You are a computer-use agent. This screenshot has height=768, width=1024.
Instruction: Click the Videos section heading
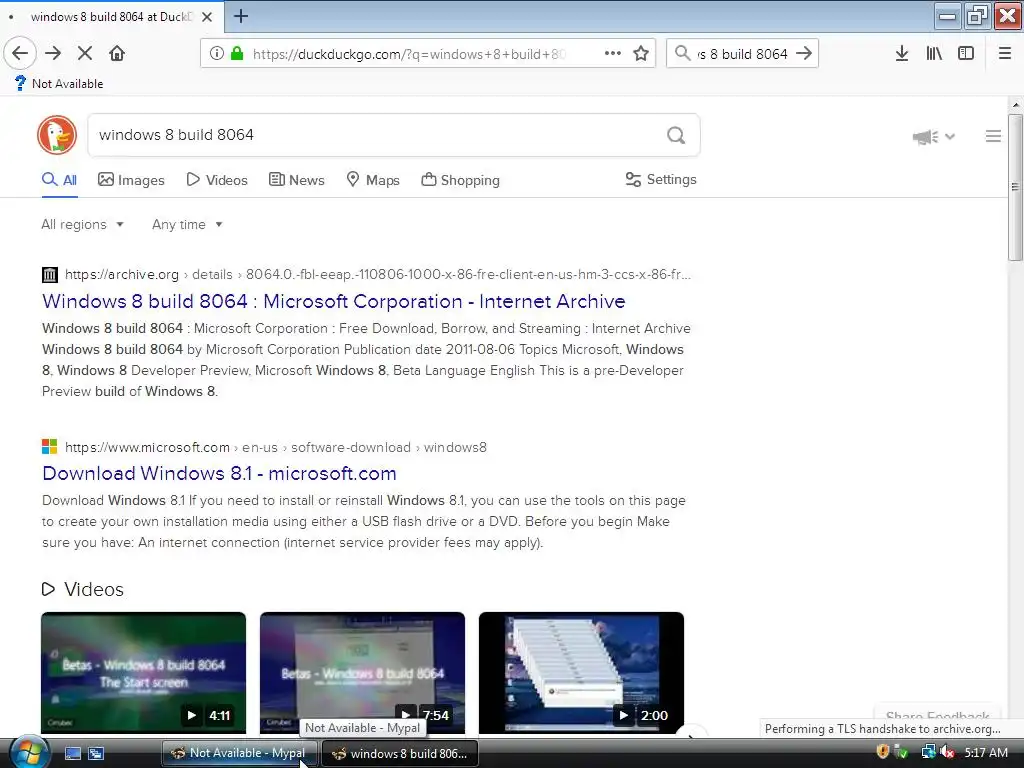[x=82, y=590]
